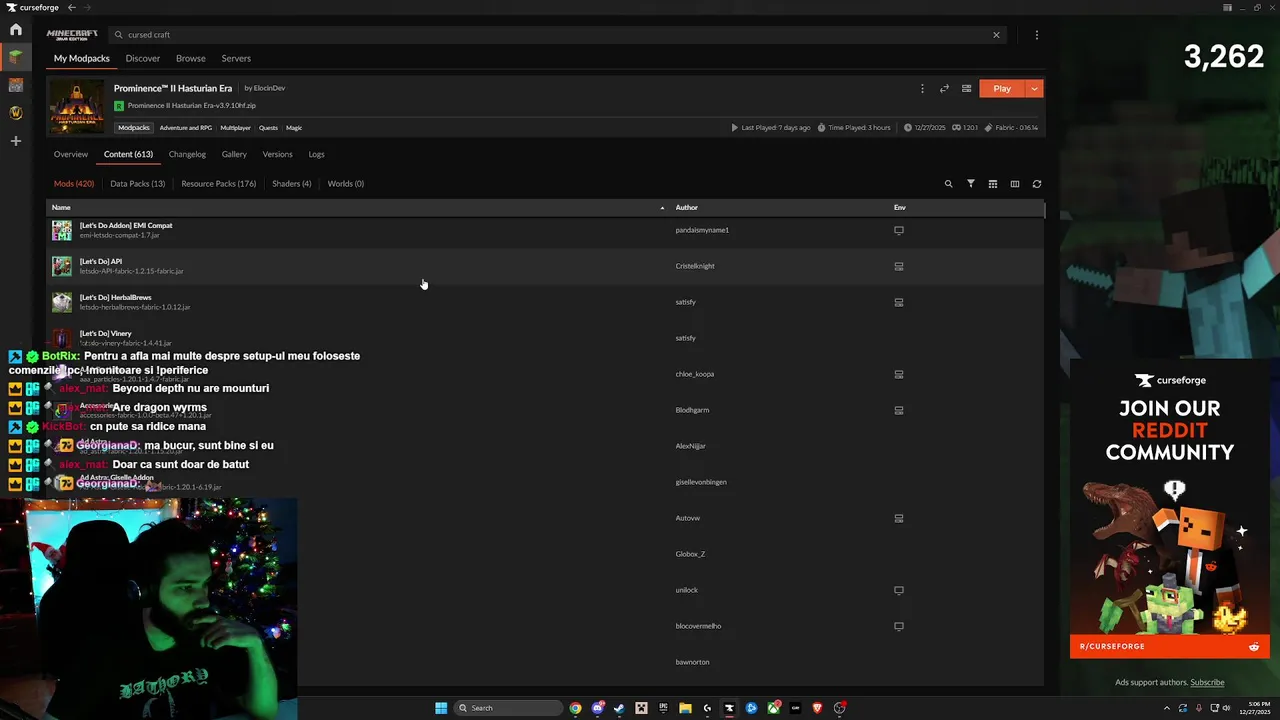Click the env icon in pandaismyname1 row
The height and width of the screenshot is (720, 1280).
point(899,230)
